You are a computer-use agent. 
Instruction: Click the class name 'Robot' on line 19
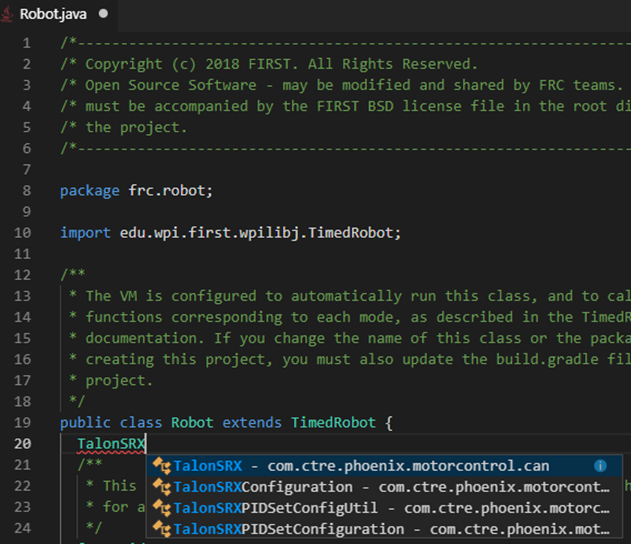click(x=192, y=423)
